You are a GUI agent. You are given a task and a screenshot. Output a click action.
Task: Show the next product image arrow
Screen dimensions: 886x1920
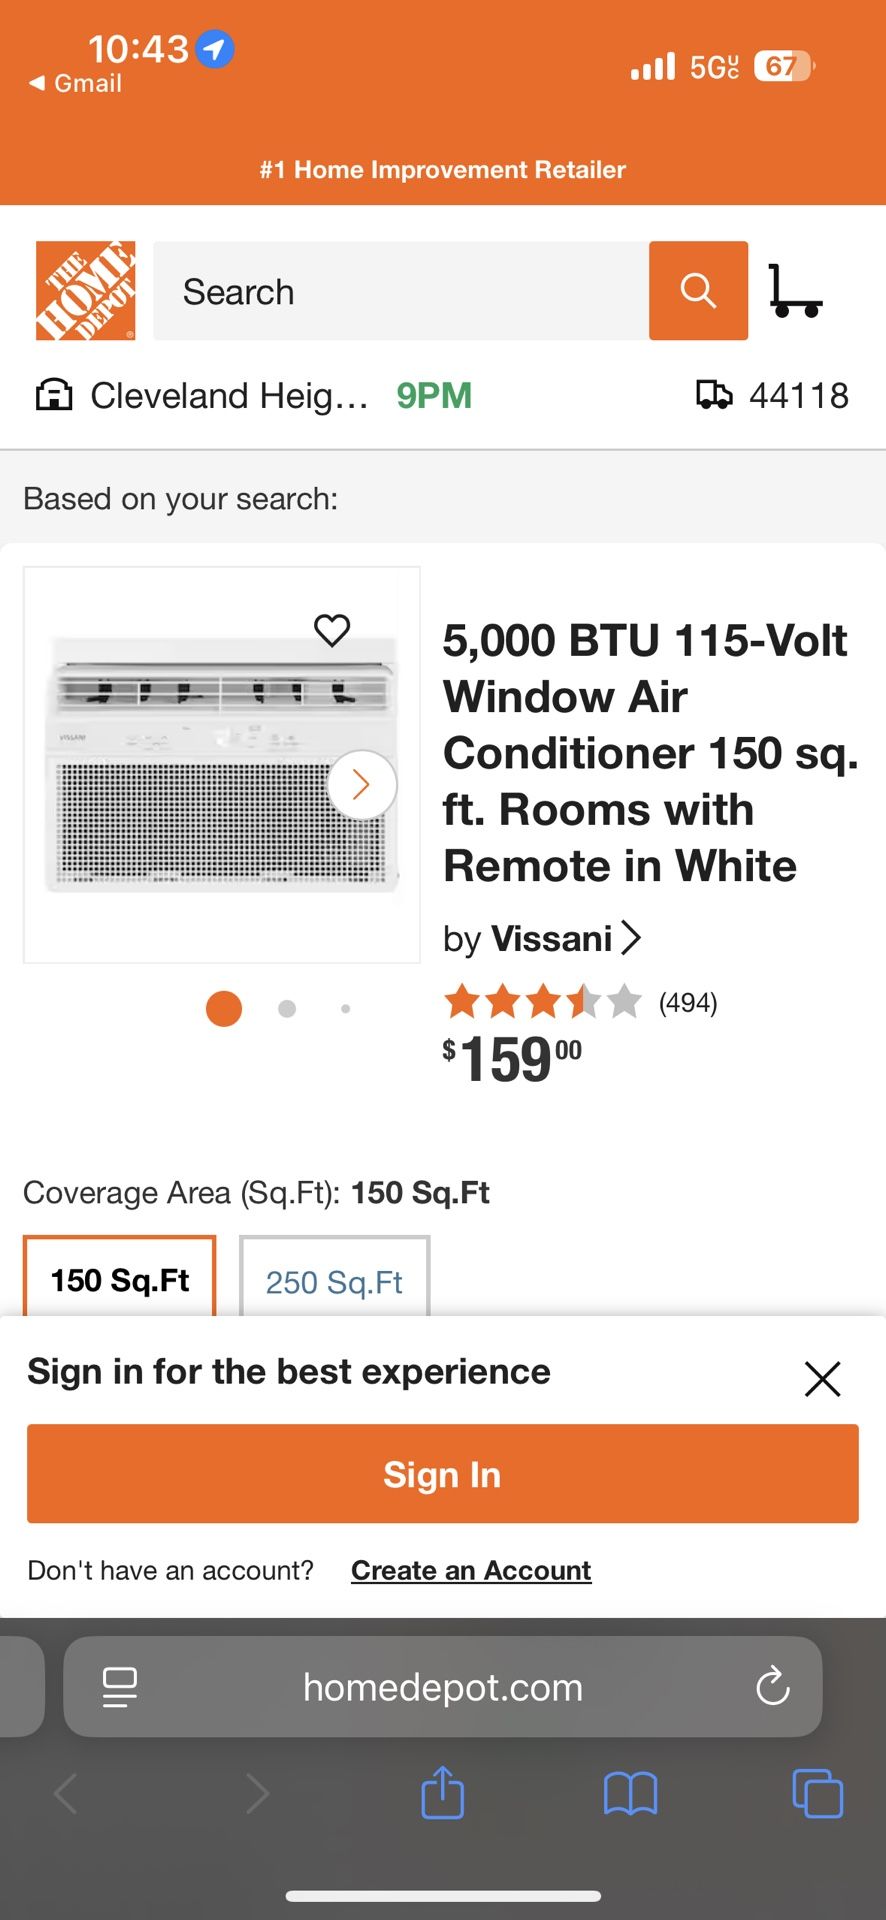[362, 785]
